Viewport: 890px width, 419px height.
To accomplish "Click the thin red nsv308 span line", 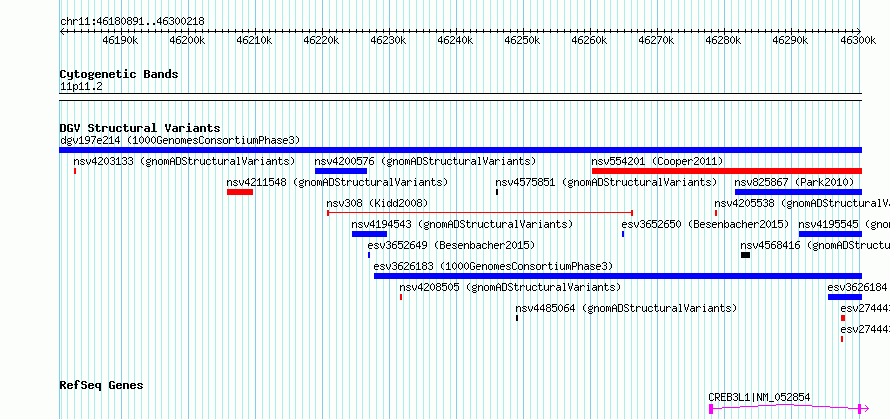I will point(480,213).
